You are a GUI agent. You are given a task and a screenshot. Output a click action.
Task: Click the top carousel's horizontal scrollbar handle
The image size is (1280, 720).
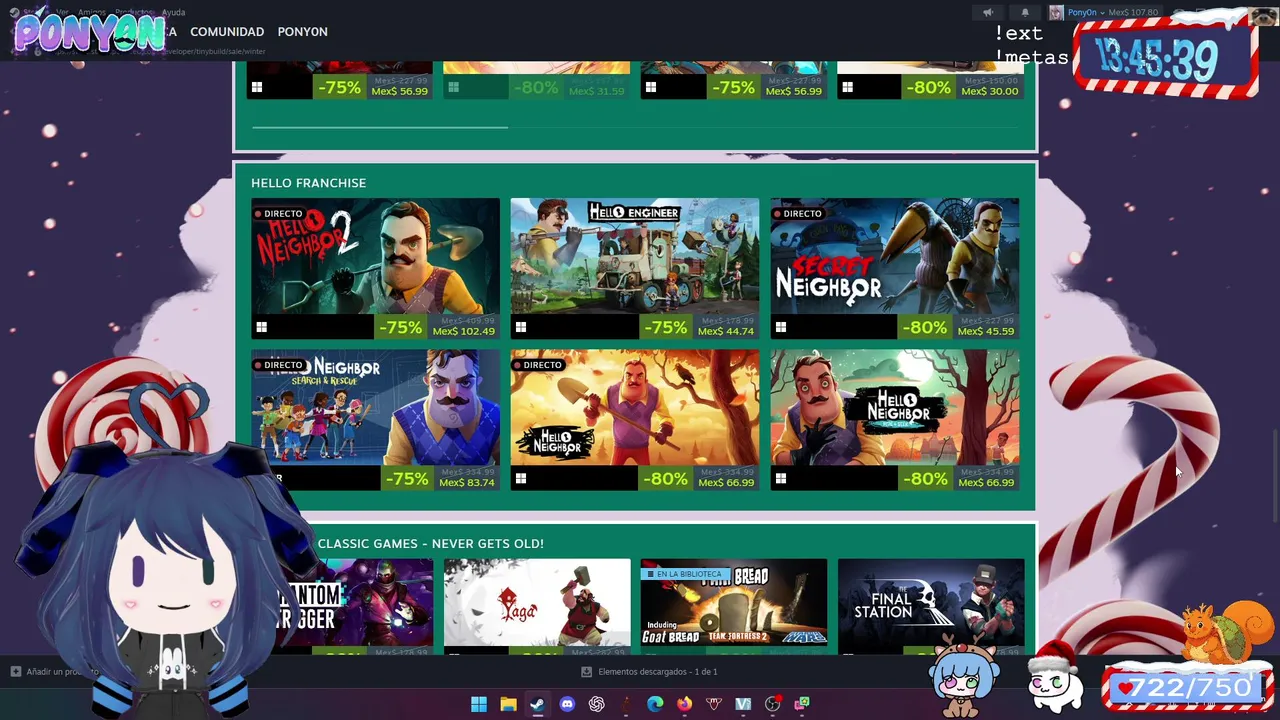click(x=380, y=127)
